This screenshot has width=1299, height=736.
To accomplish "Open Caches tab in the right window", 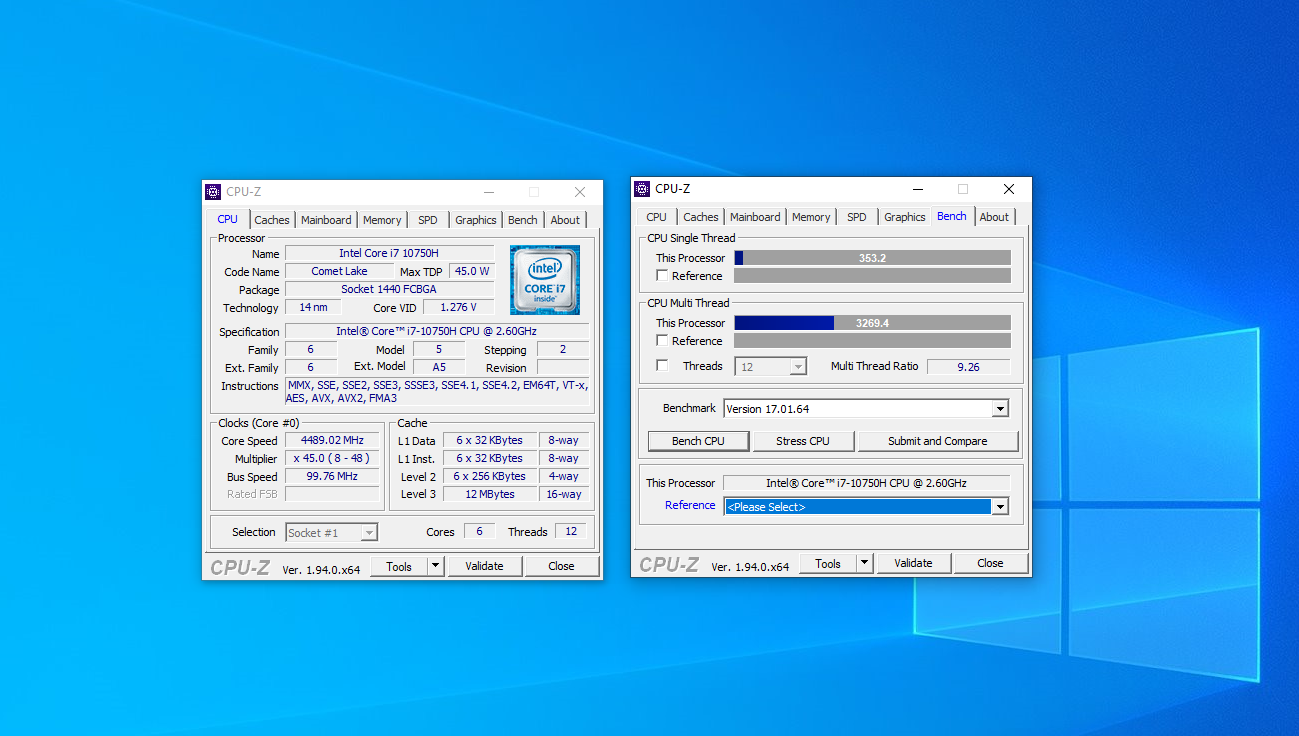I will (701, 217).
